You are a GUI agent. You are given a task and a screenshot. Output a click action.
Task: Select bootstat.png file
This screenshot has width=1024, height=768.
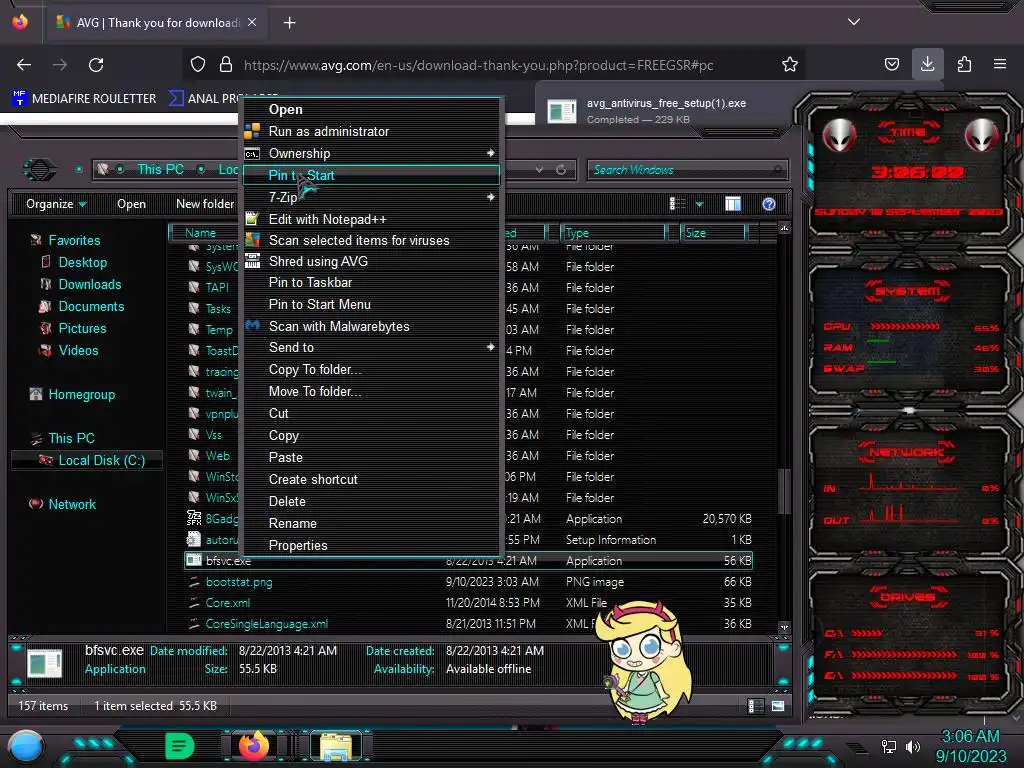tap(239, 582)
